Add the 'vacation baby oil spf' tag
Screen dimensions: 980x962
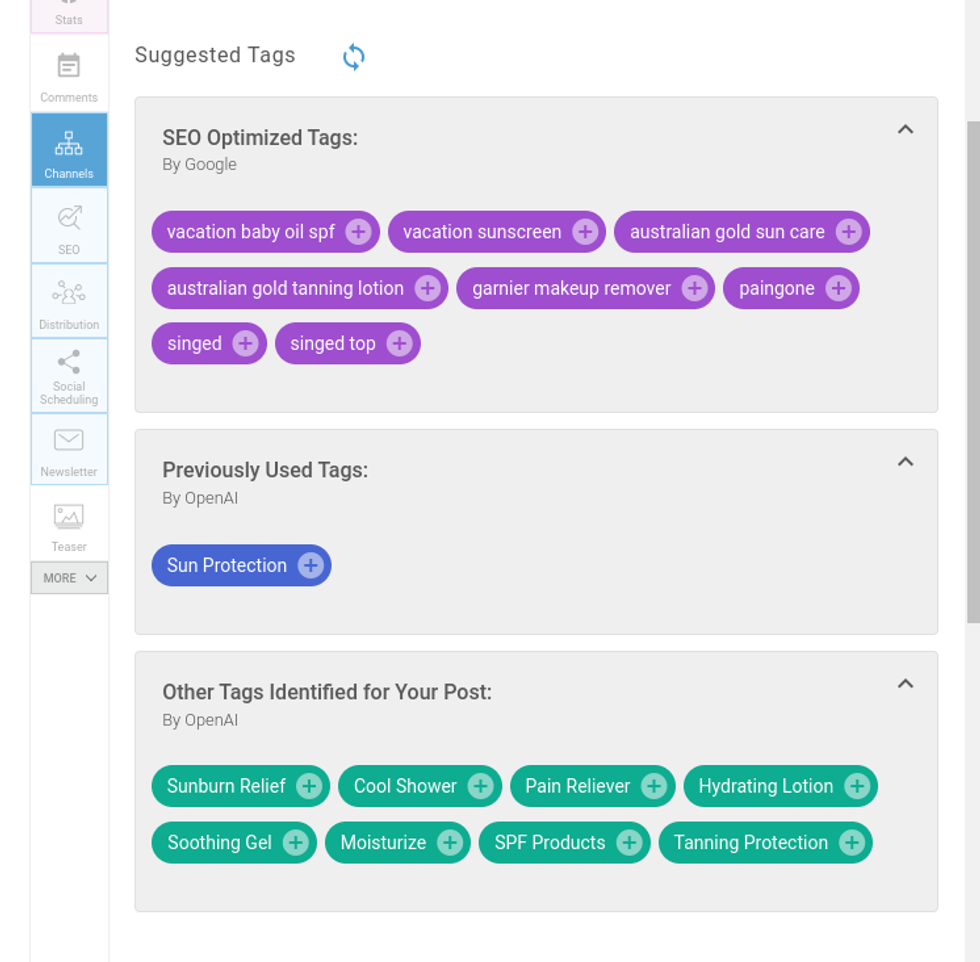coord(358,232)
